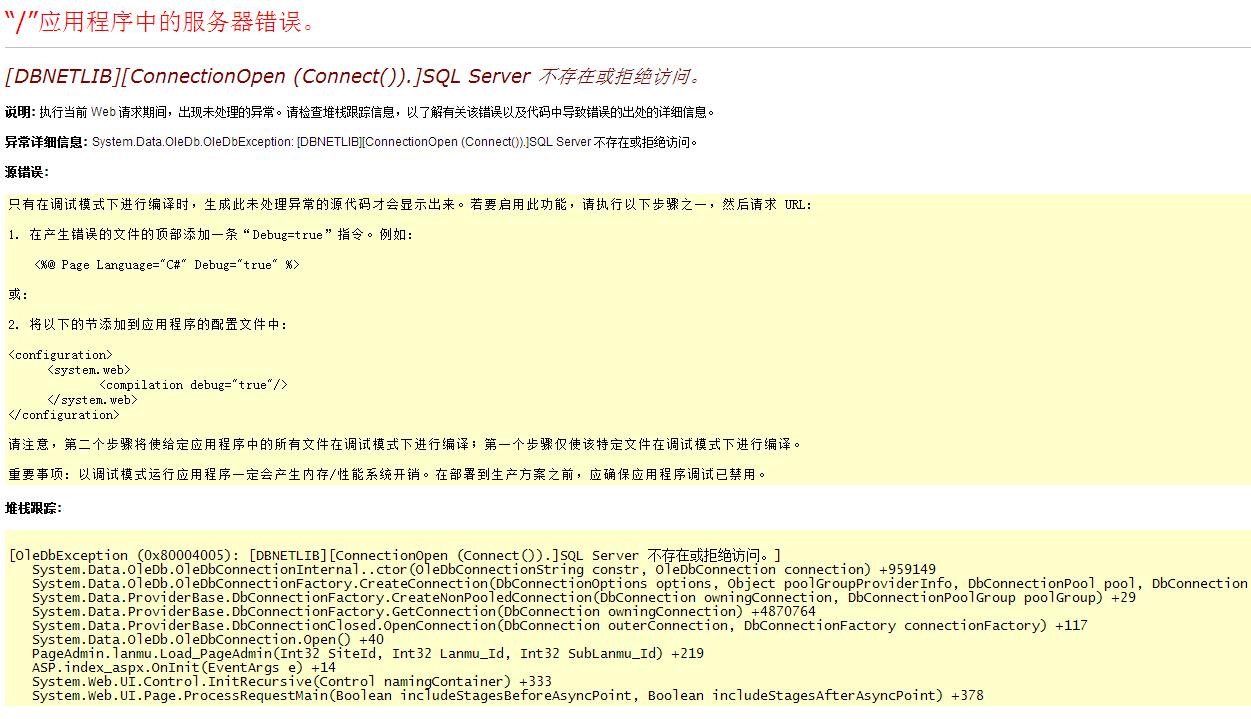The width and height of the screenshot is (1251, 719).
Task: Click the compilation debug="true" line
Action: [193, 384]
